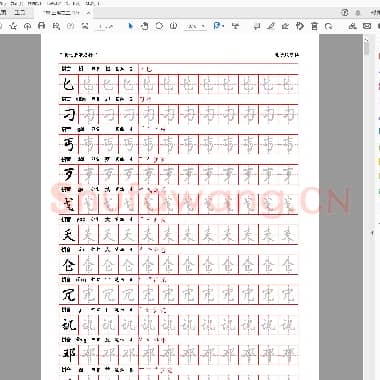The image size is (380, 380).
Task: Switch to the Tools tab
Action: [x=20, y=13]
